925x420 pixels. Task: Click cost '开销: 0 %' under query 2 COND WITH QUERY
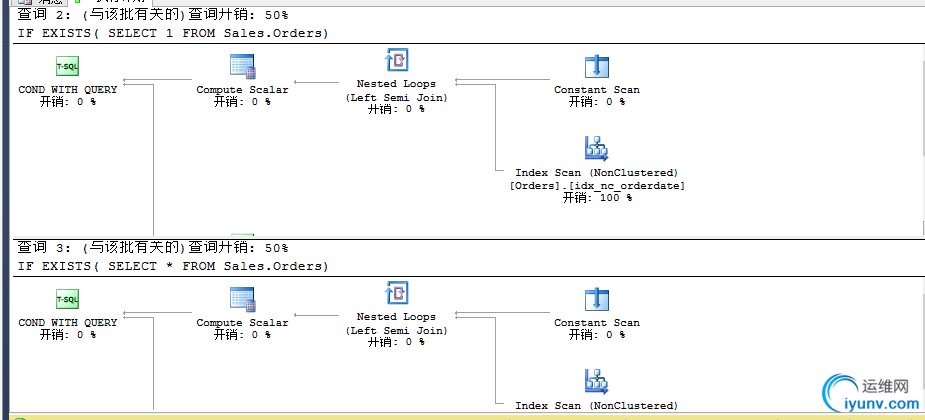click(68, 101)
